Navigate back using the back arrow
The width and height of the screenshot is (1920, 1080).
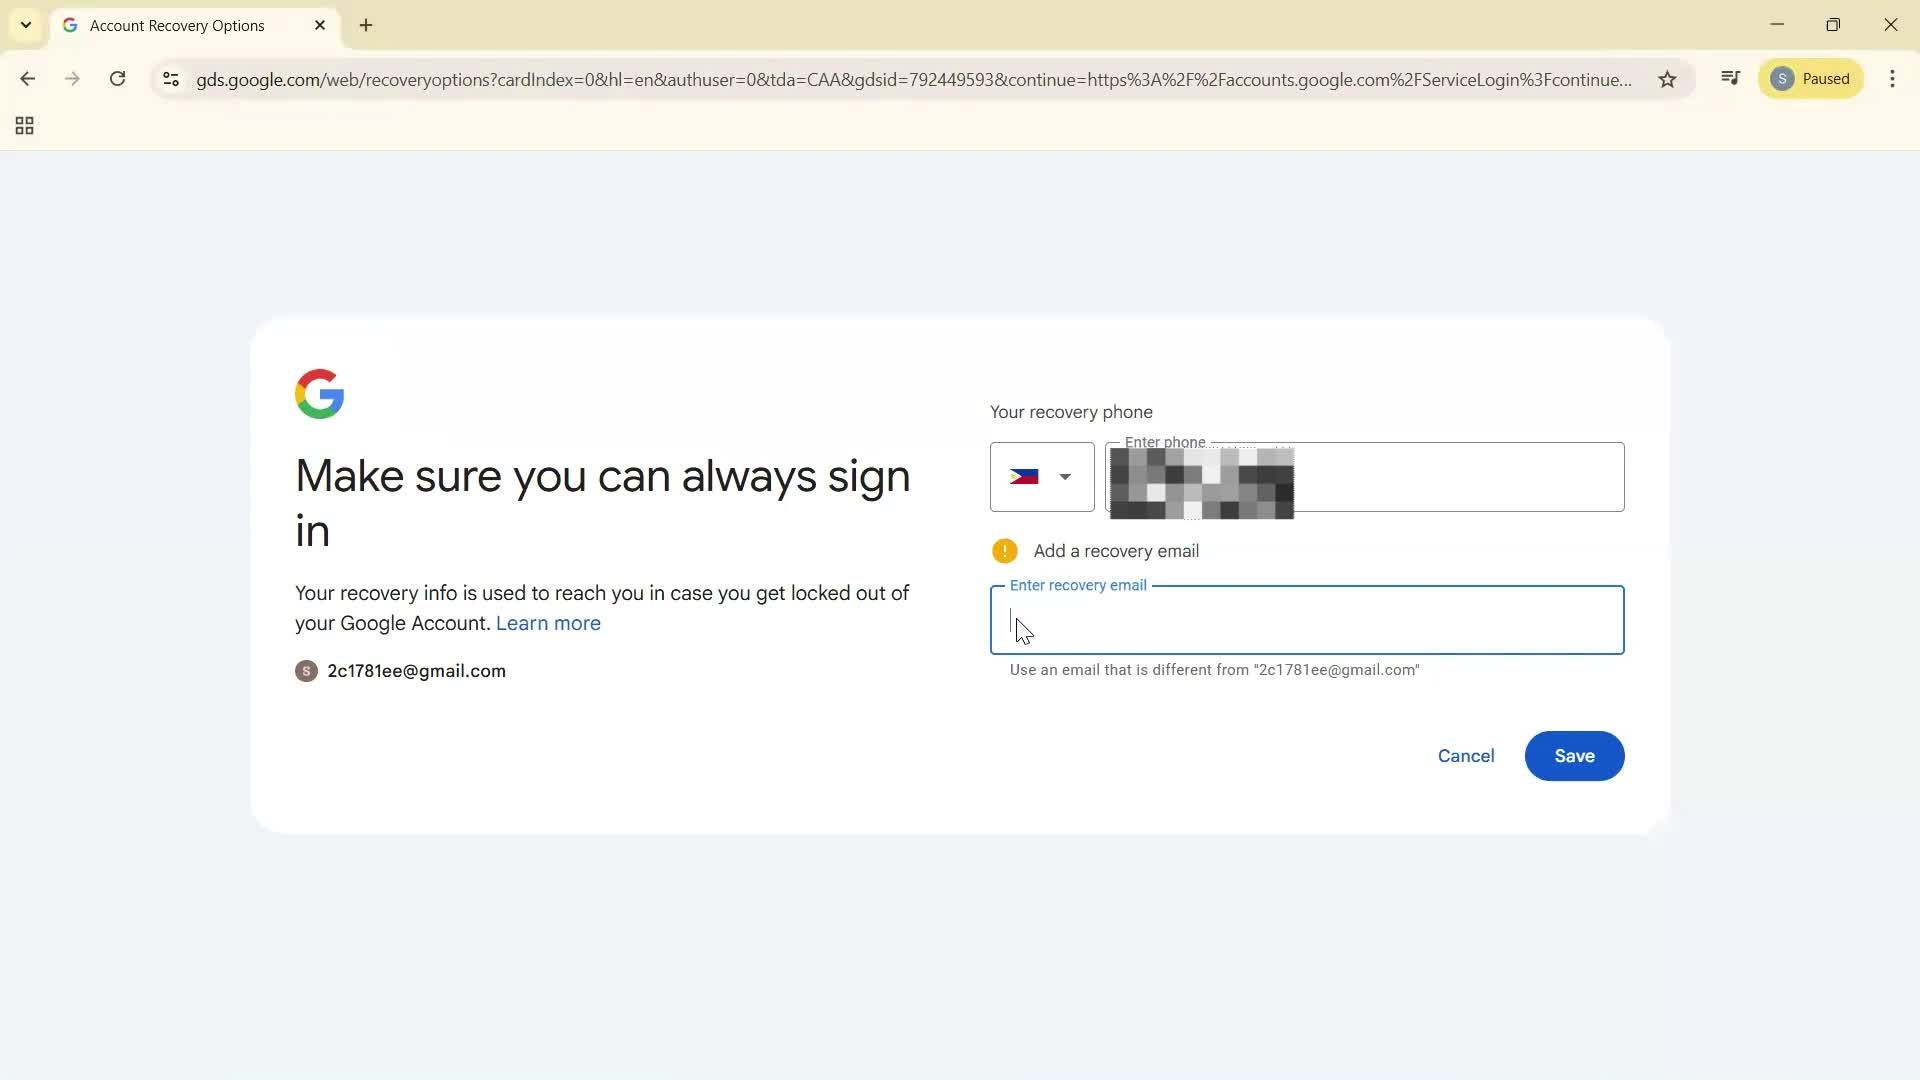[27, 79]
